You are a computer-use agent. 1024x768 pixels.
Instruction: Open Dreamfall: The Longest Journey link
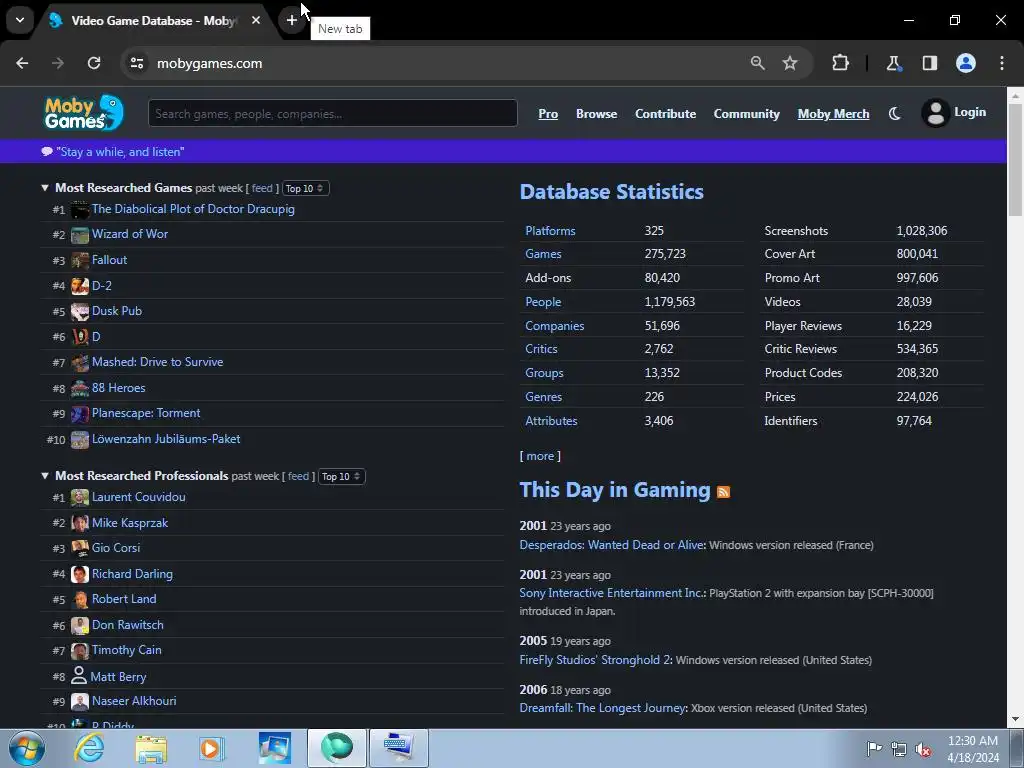click(x=603, y=708)
